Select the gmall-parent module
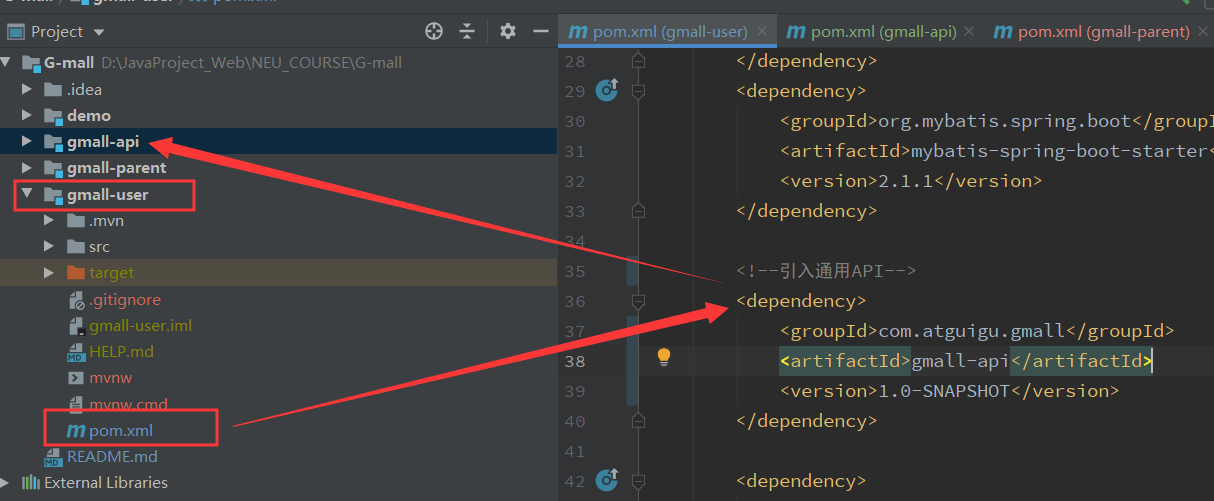 [x=117, y=167]
